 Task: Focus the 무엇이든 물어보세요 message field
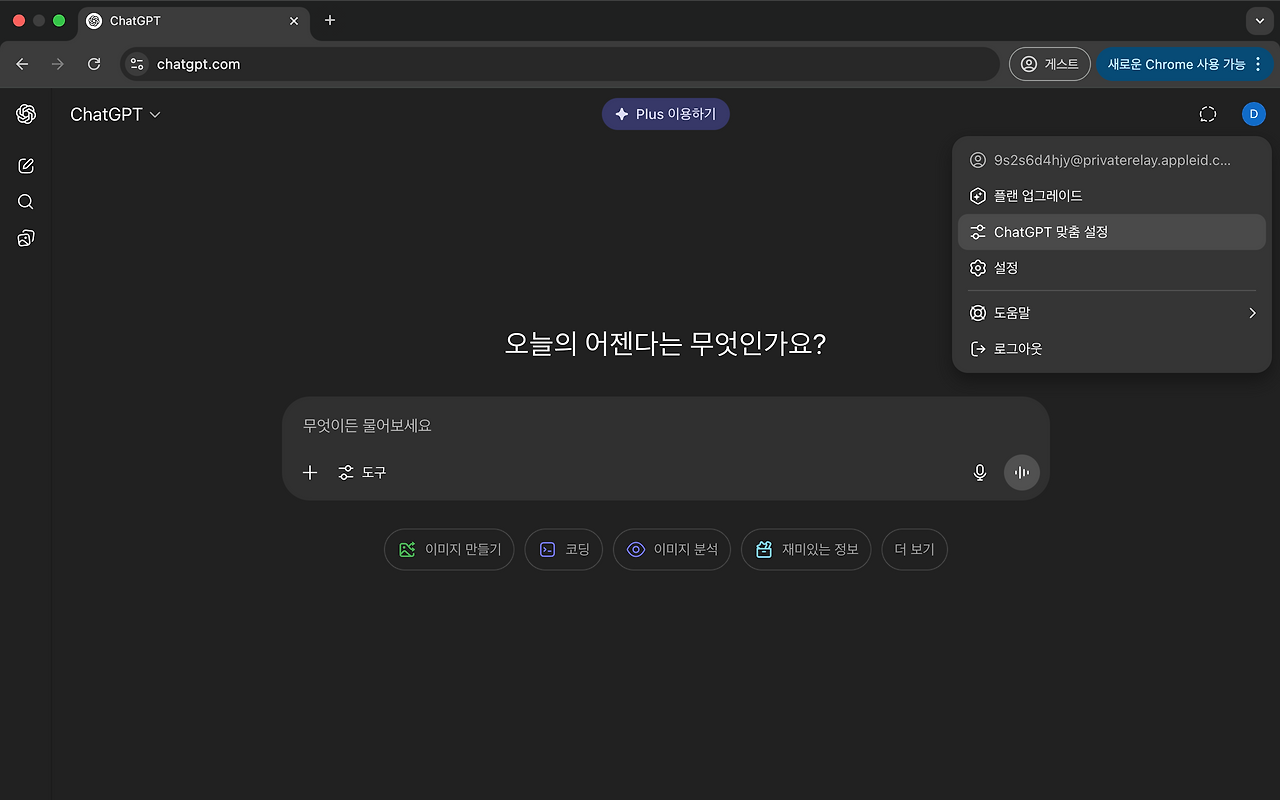click(666, 426)
